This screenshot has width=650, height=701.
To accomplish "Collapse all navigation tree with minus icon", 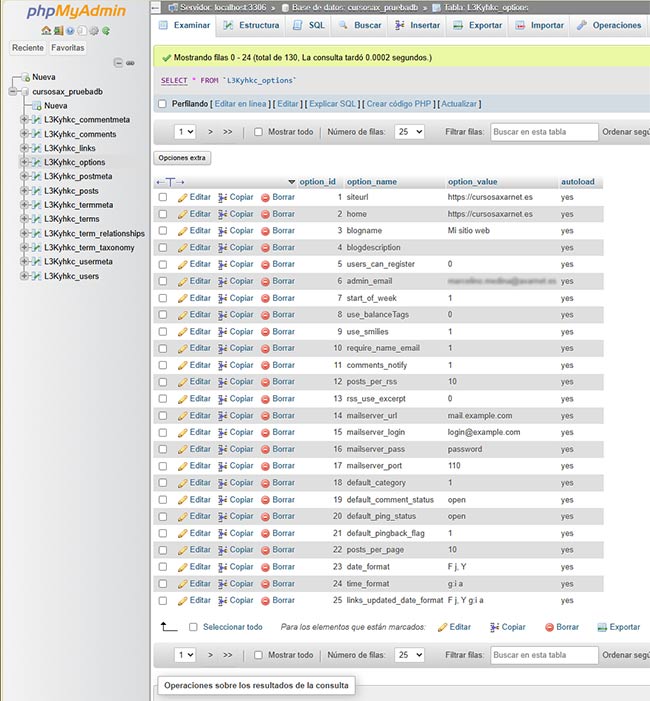I will (x=118, y=62).
